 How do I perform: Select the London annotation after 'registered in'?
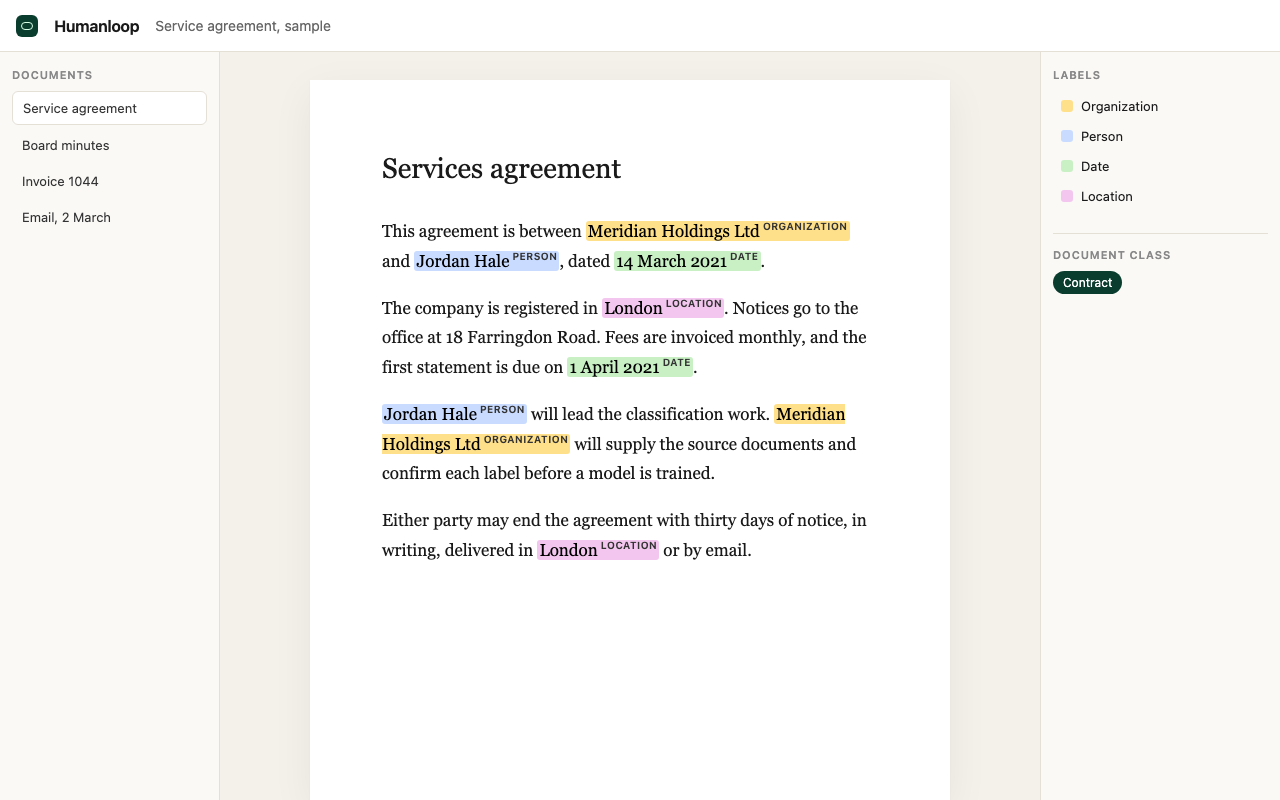[663, 308]
